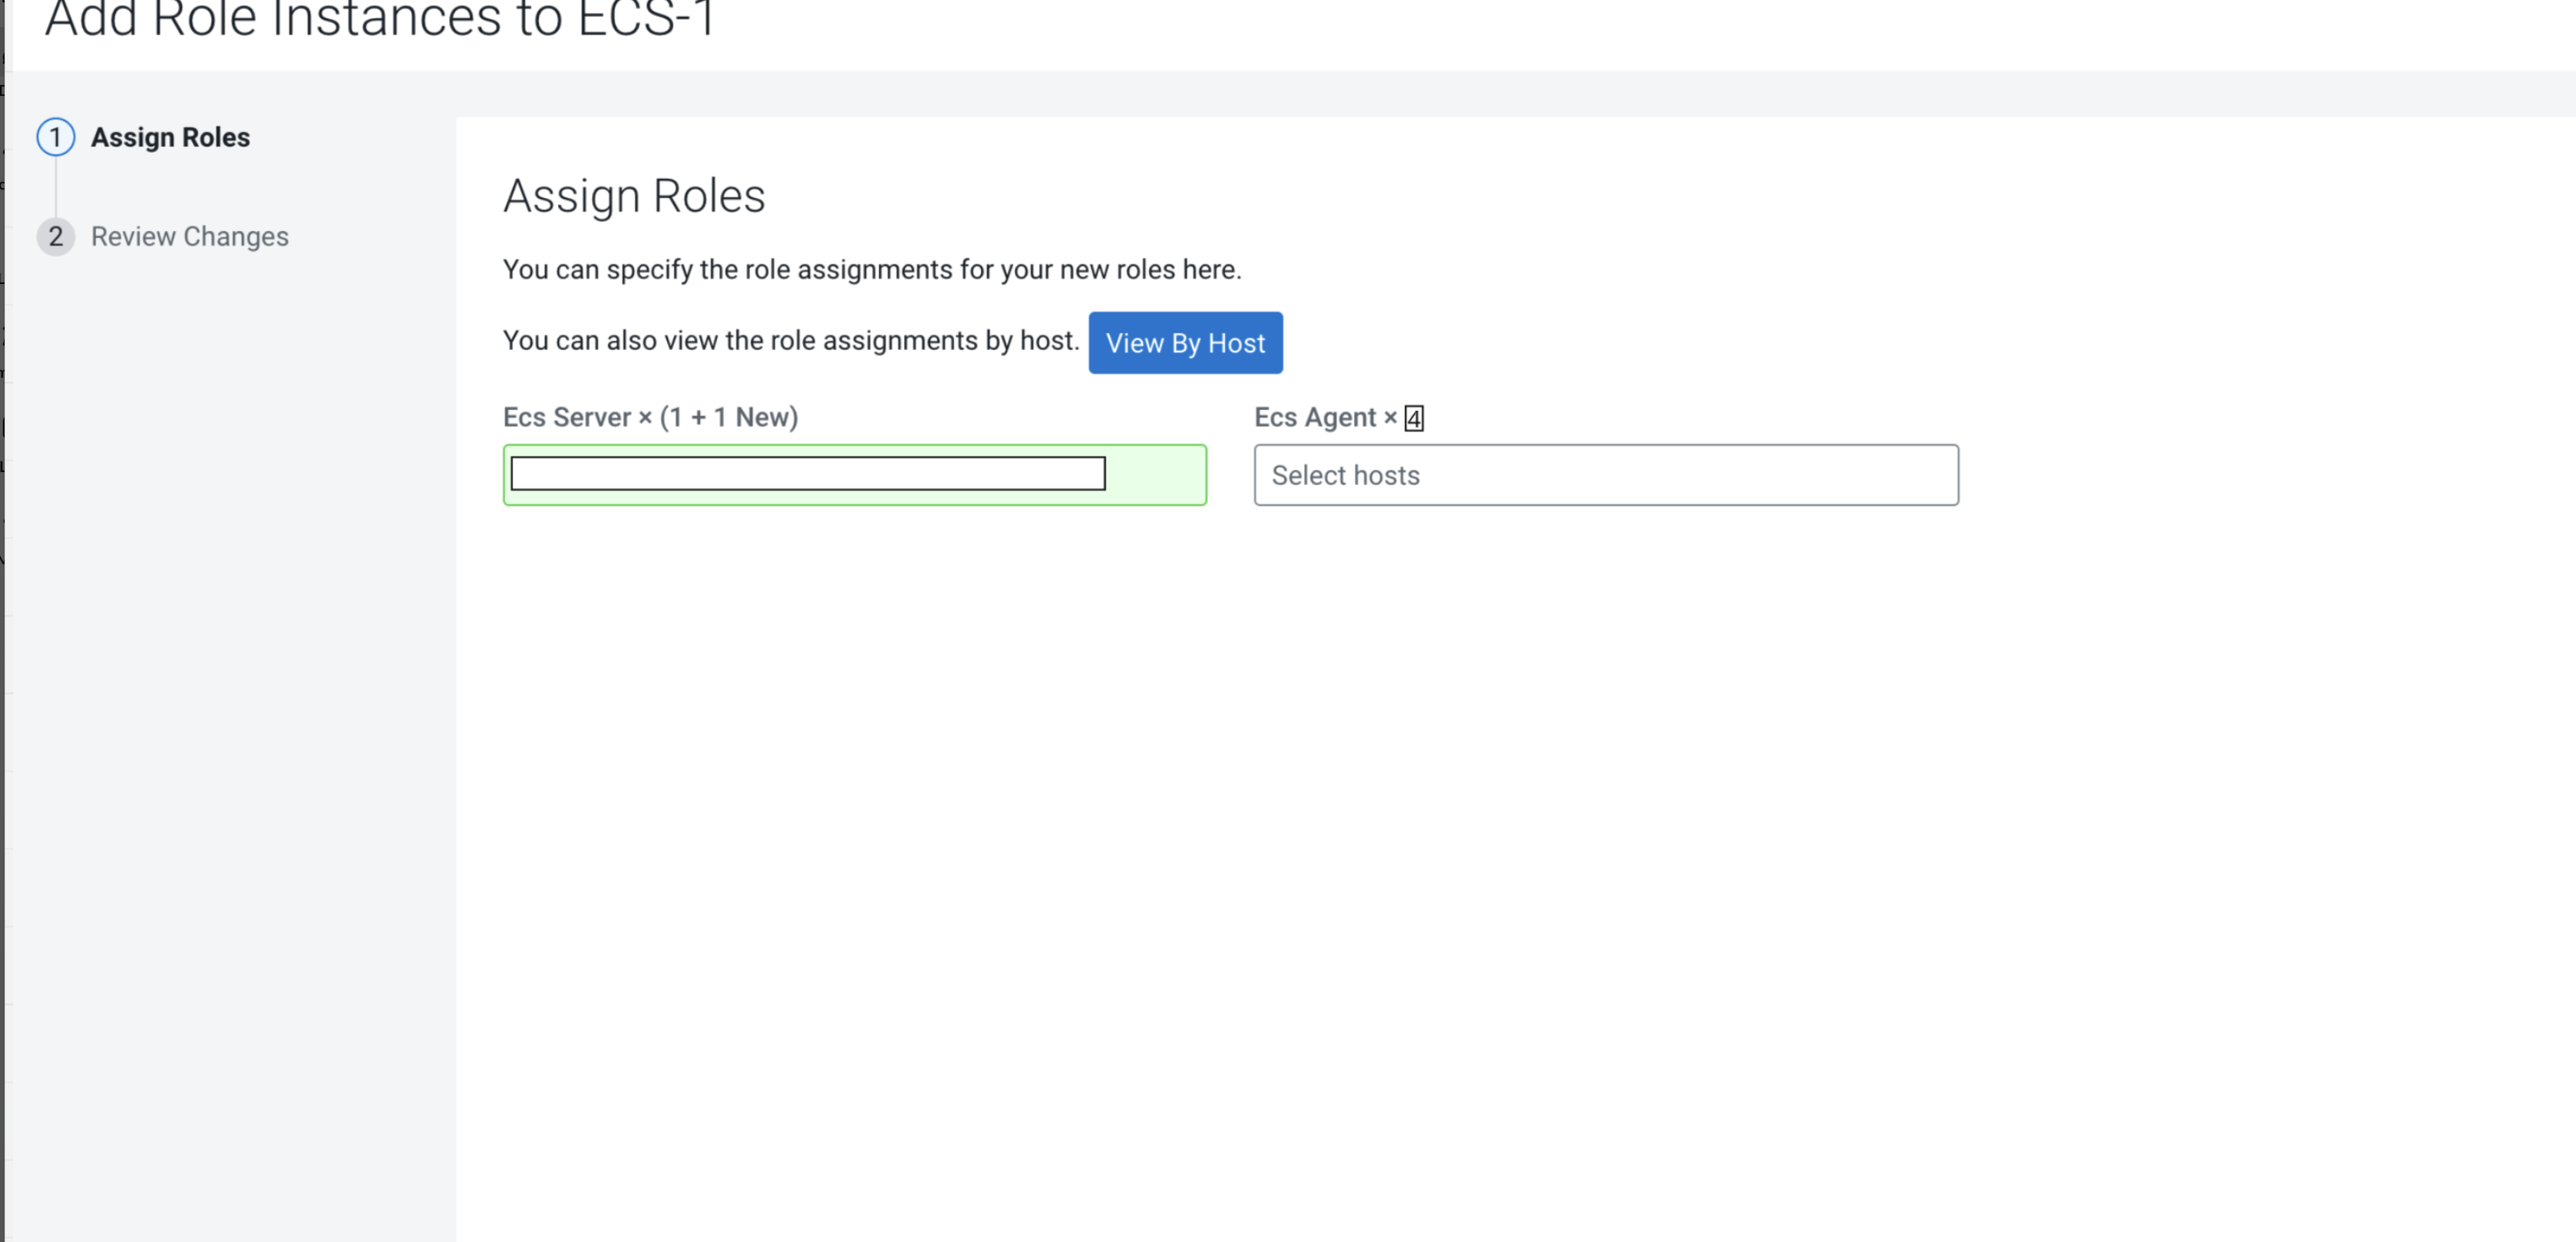Click the step 1 circle icon
Screen dimensions: 2576x1242
[x=56, y=137]
